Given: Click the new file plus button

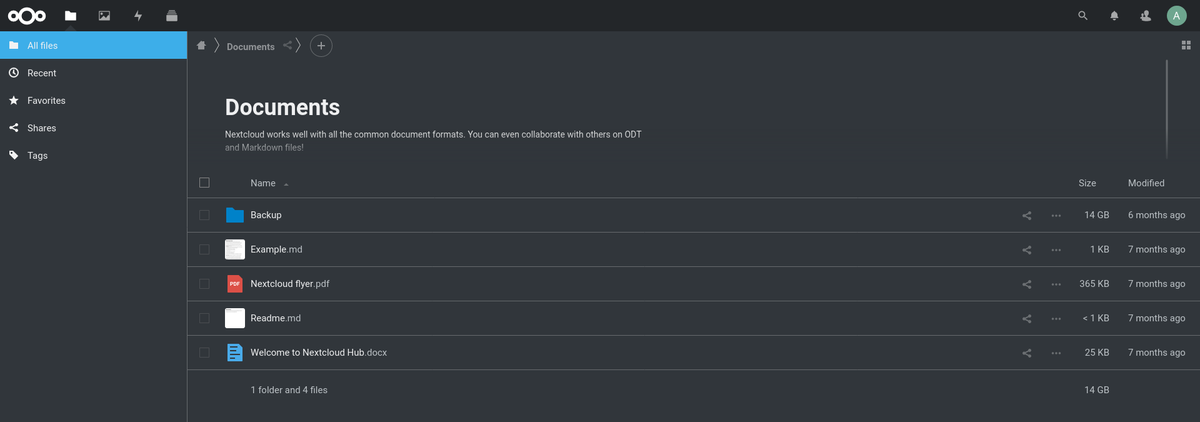Looking at the screenshot, I should [x=321, y=45].
